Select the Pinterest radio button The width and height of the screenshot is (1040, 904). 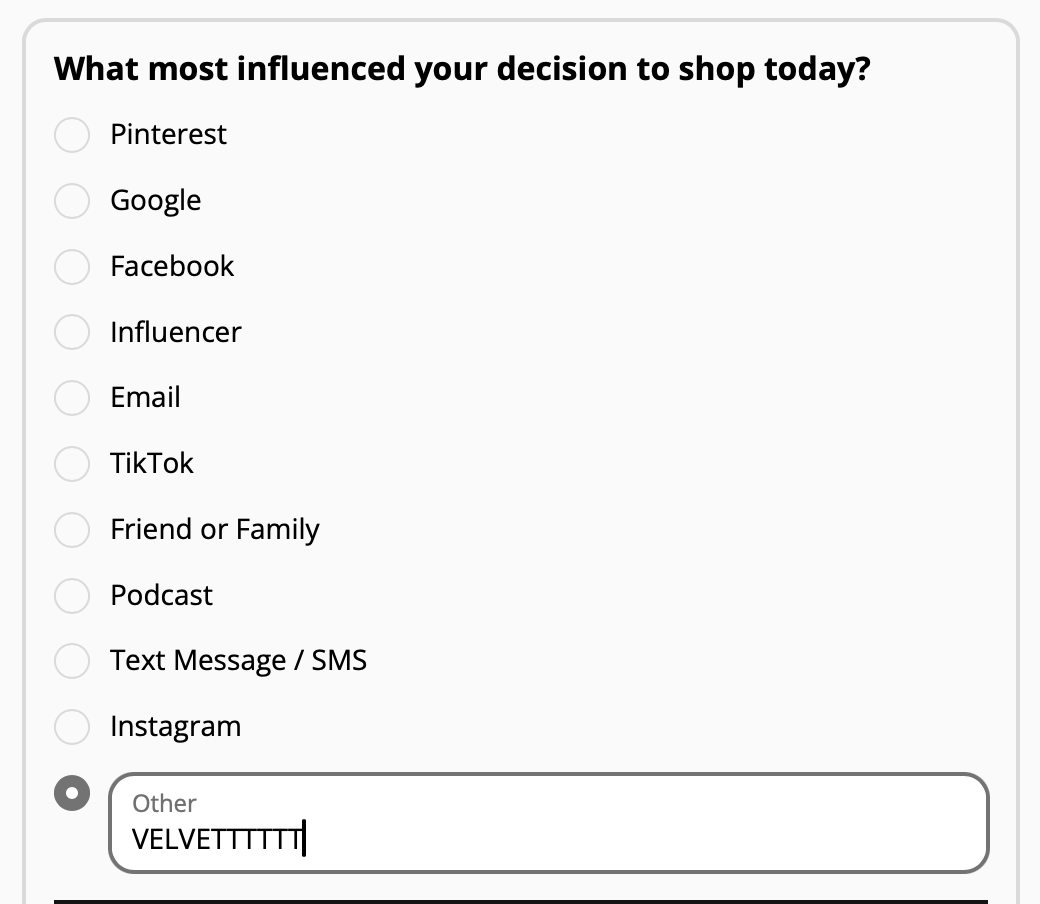[x=72, y=135]
